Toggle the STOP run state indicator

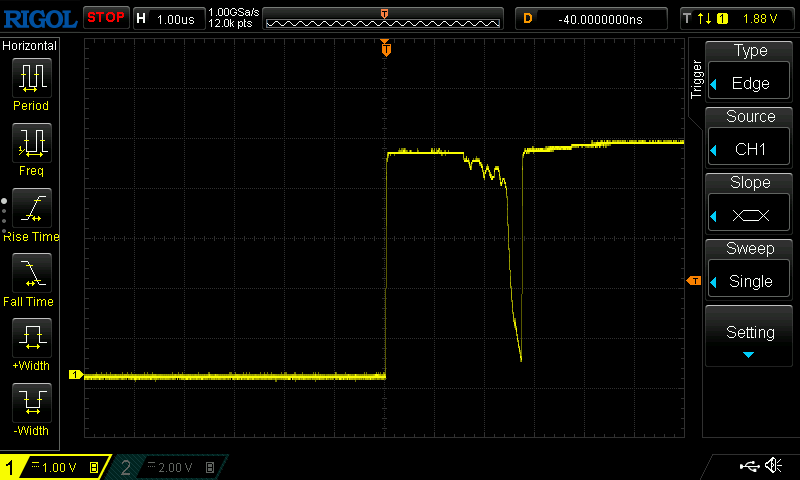106,18
